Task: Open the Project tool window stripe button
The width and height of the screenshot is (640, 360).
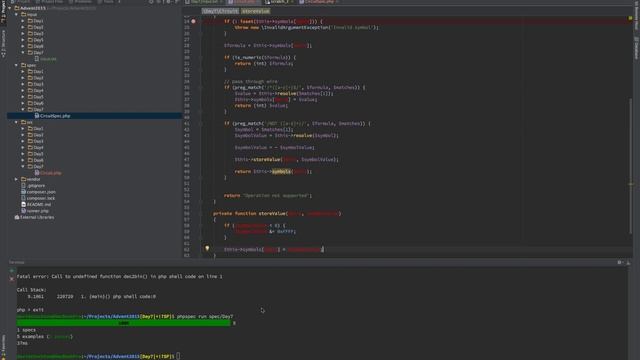Action: click(x=3, y=11)
